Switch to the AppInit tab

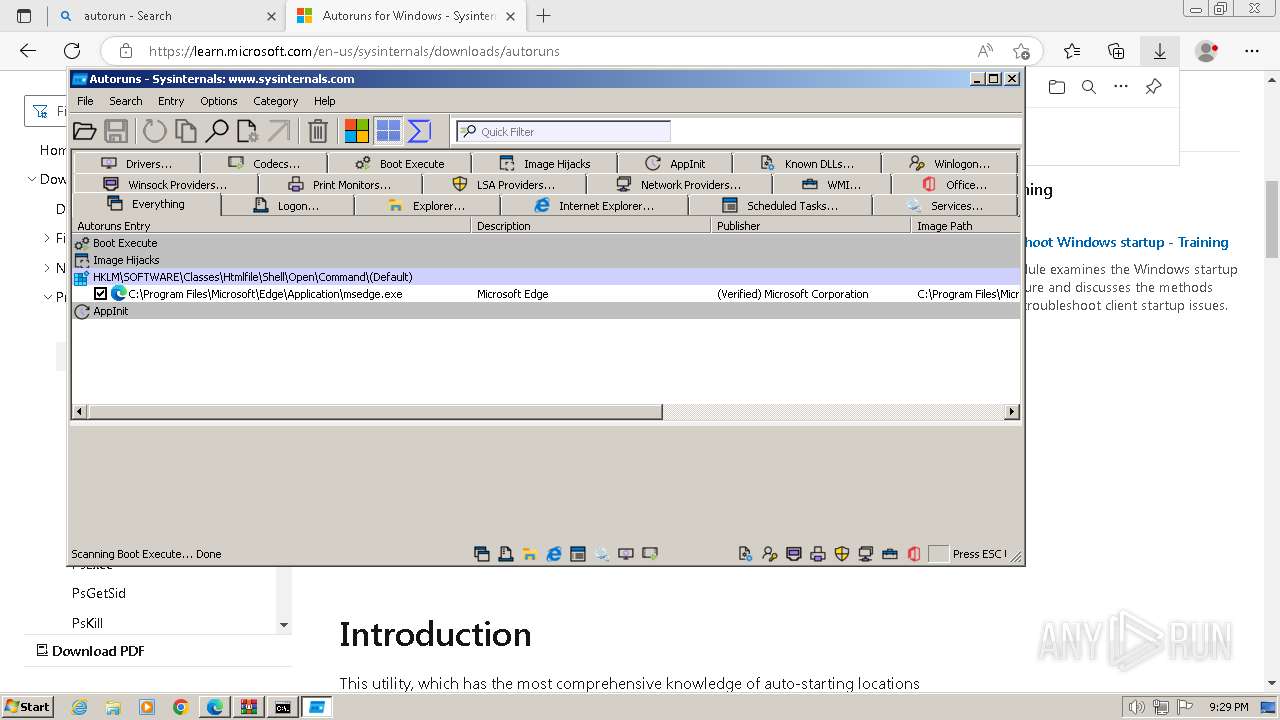coord(675,163)
